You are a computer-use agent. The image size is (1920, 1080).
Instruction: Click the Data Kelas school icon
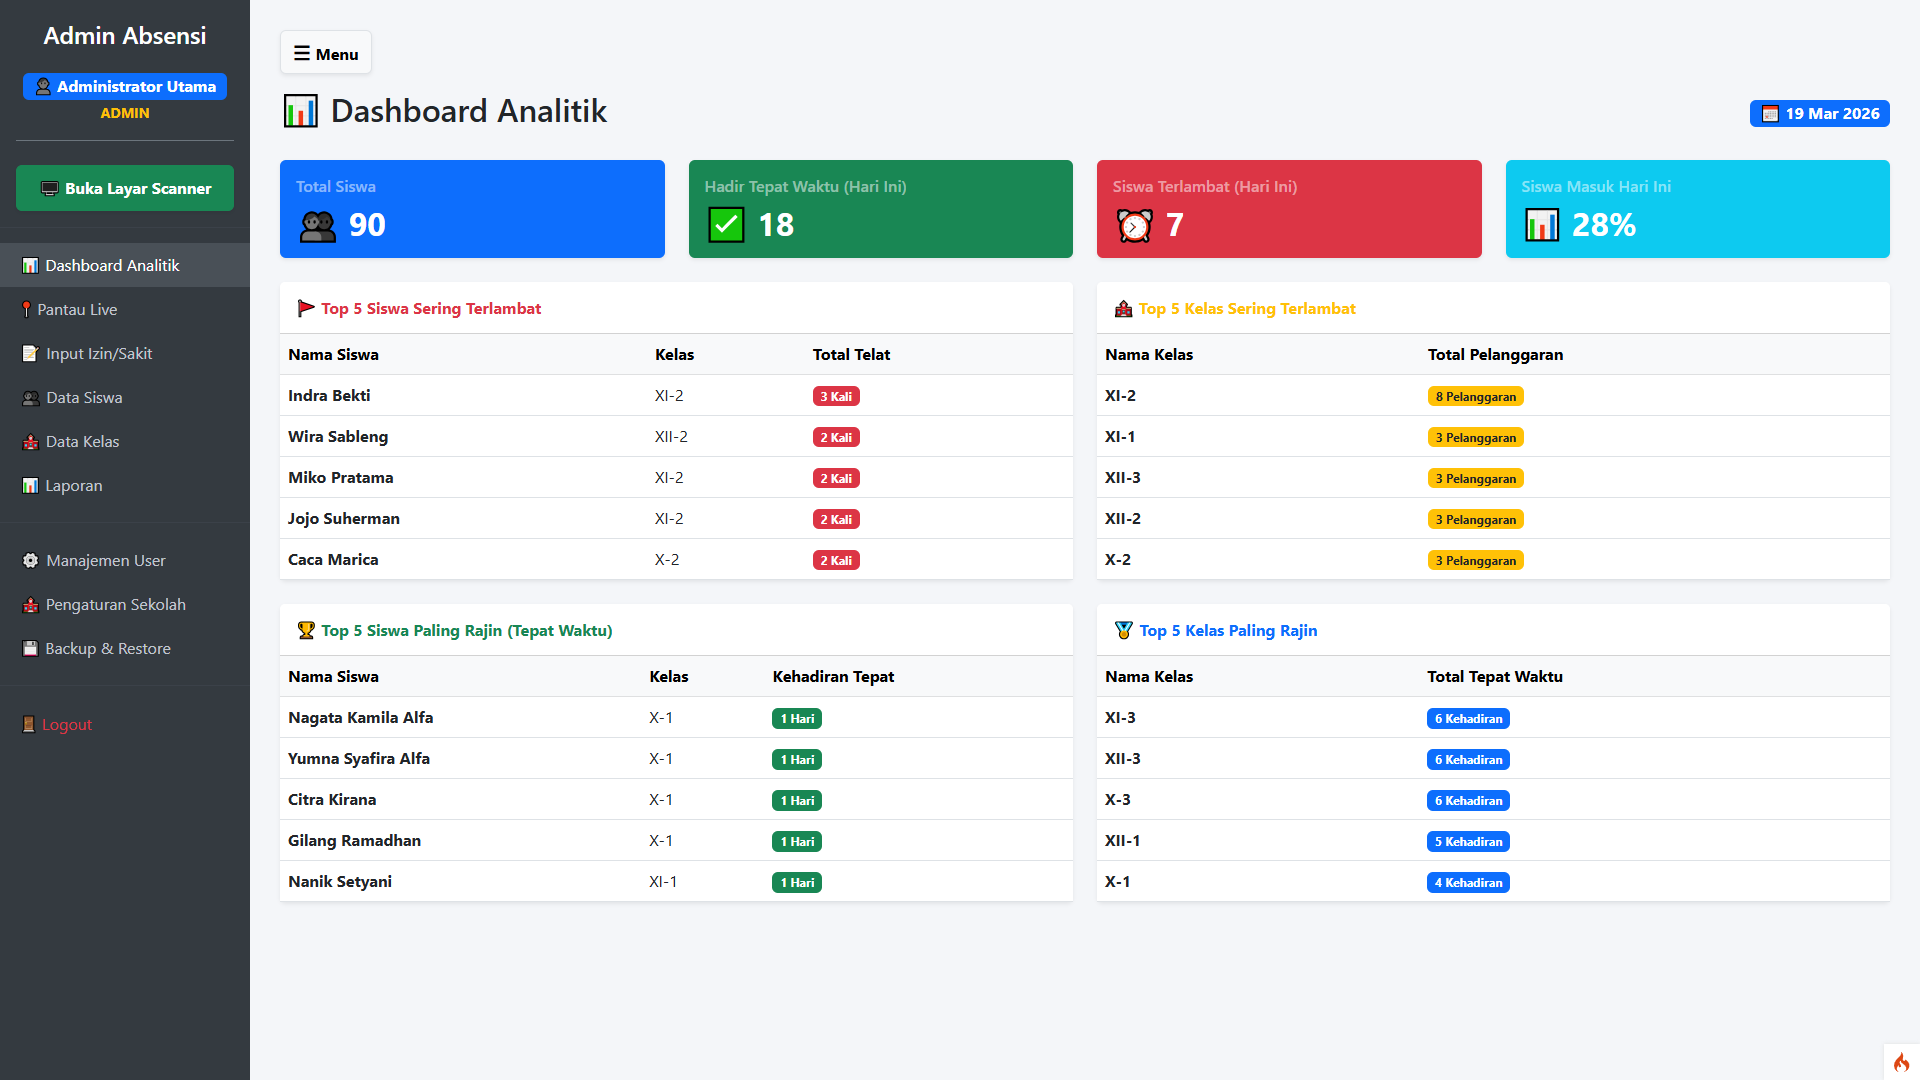(x=31, y=442)
